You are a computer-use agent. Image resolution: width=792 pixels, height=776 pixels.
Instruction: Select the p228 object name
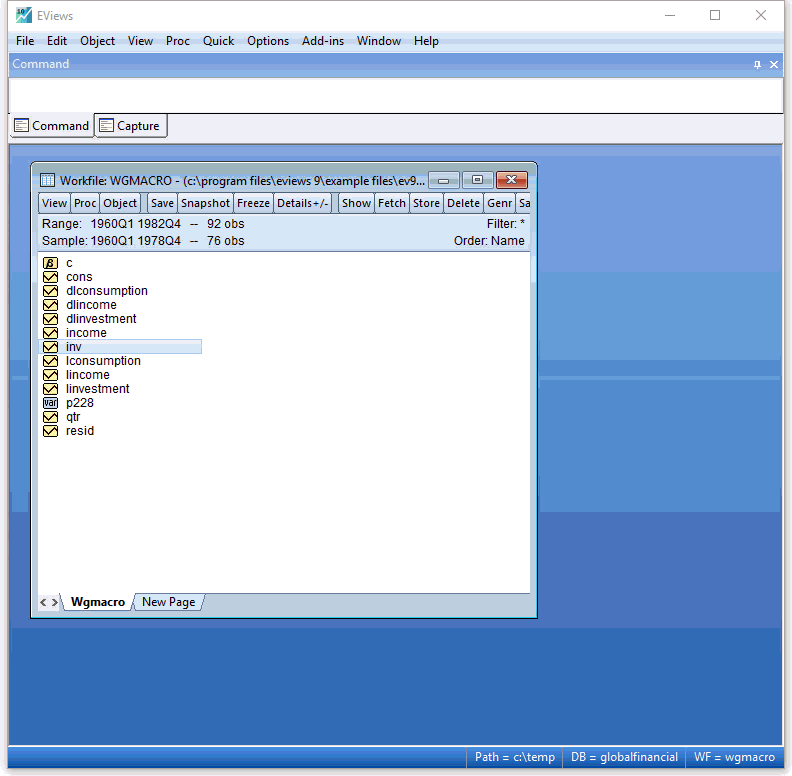(80, 403)
